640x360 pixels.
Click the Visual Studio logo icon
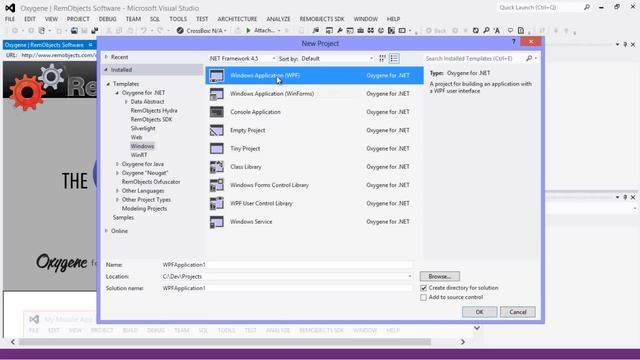[x=10, y=8]
